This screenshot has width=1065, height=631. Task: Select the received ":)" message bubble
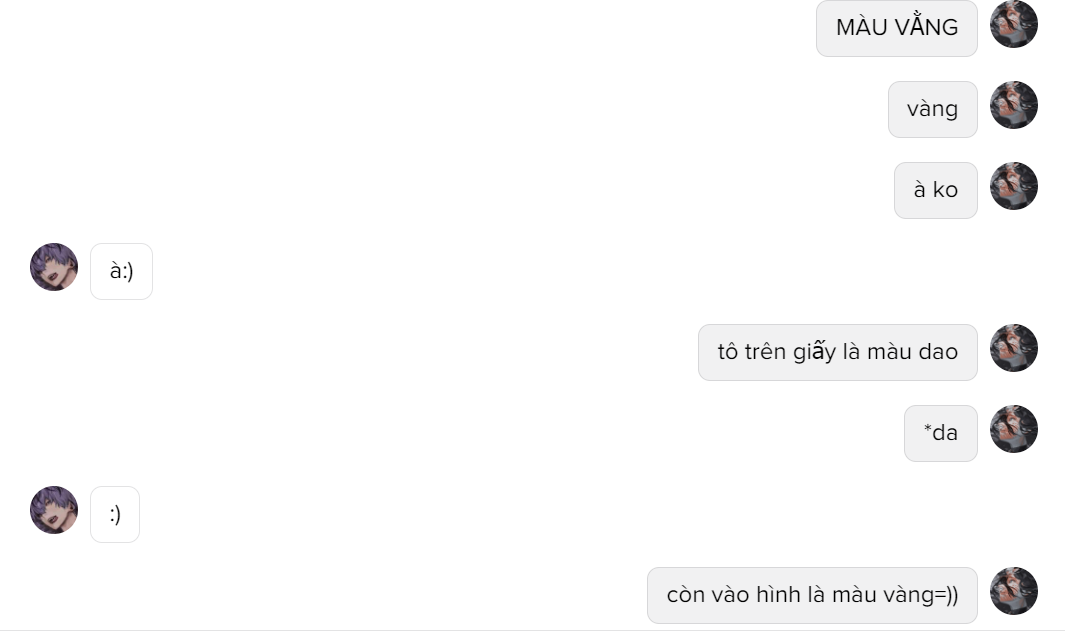[x=115, y=514]
